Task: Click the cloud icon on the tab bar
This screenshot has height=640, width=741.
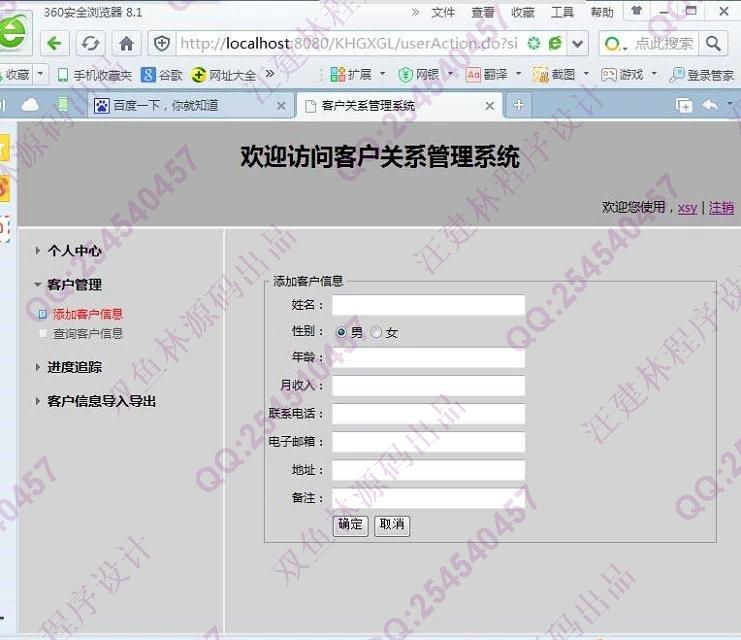Action: (30, 104)
